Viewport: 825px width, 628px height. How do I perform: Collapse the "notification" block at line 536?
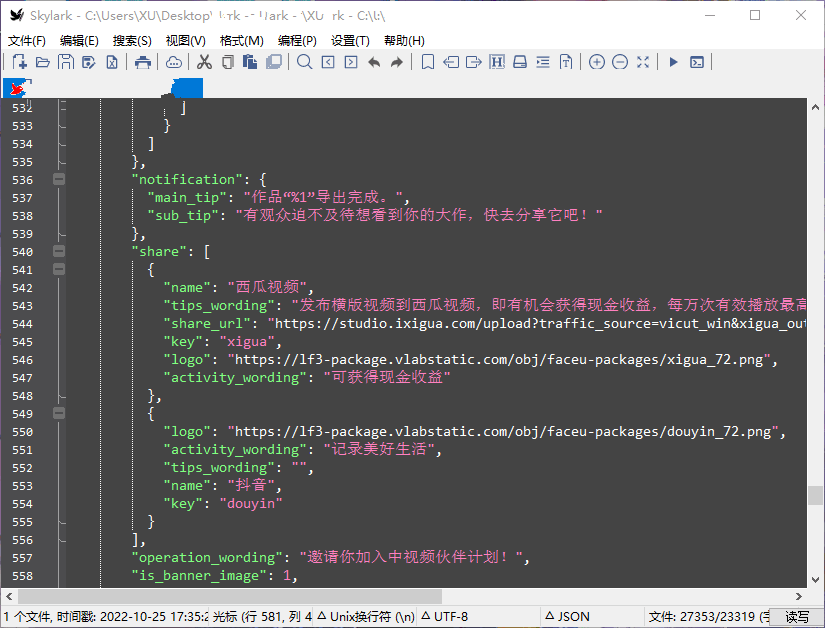(x=59, y=179)
